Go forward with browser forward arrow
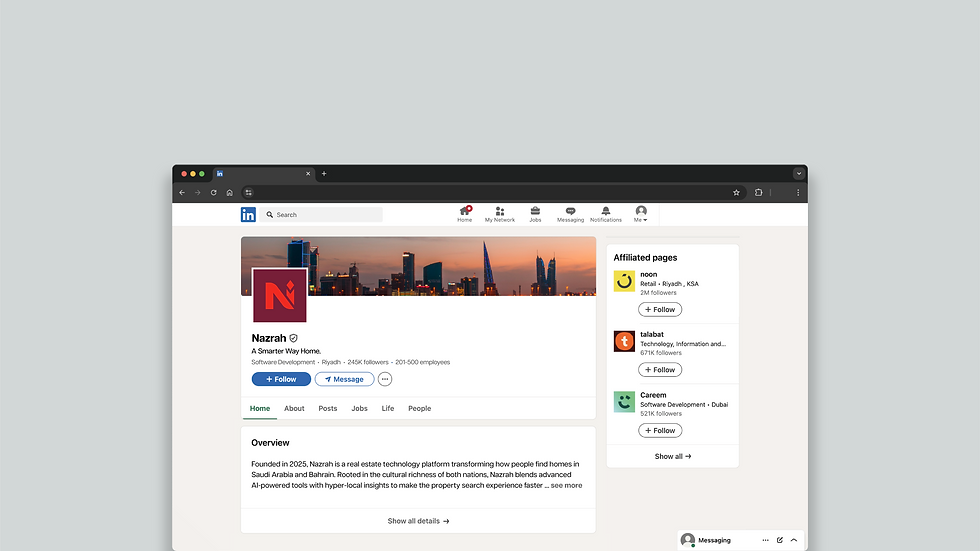The image size is (980, 551). point(198,192)
